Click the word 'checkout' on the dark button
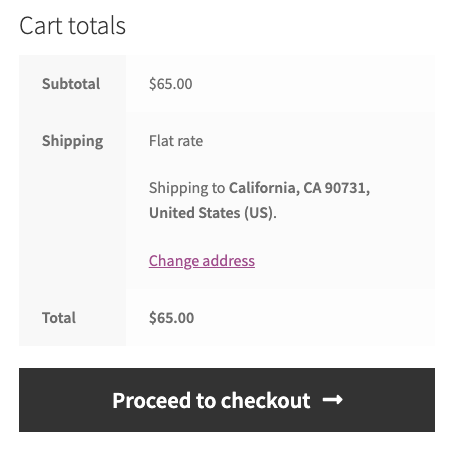455x469 pixels. (x=266, y=400)
